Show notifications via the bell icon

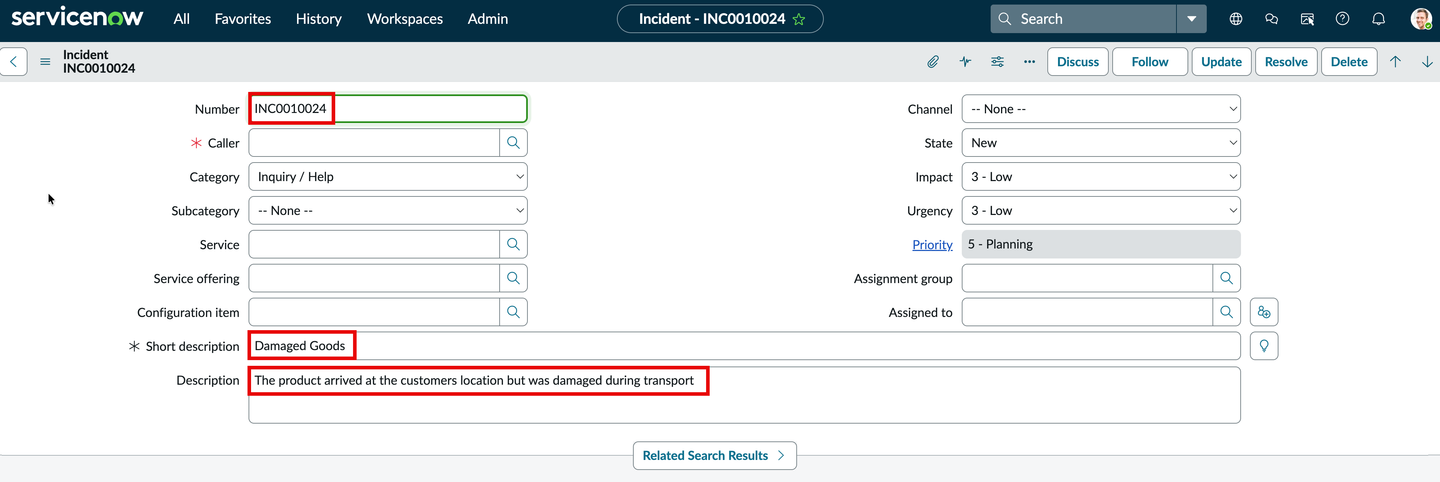click(x=1378, y=19)
